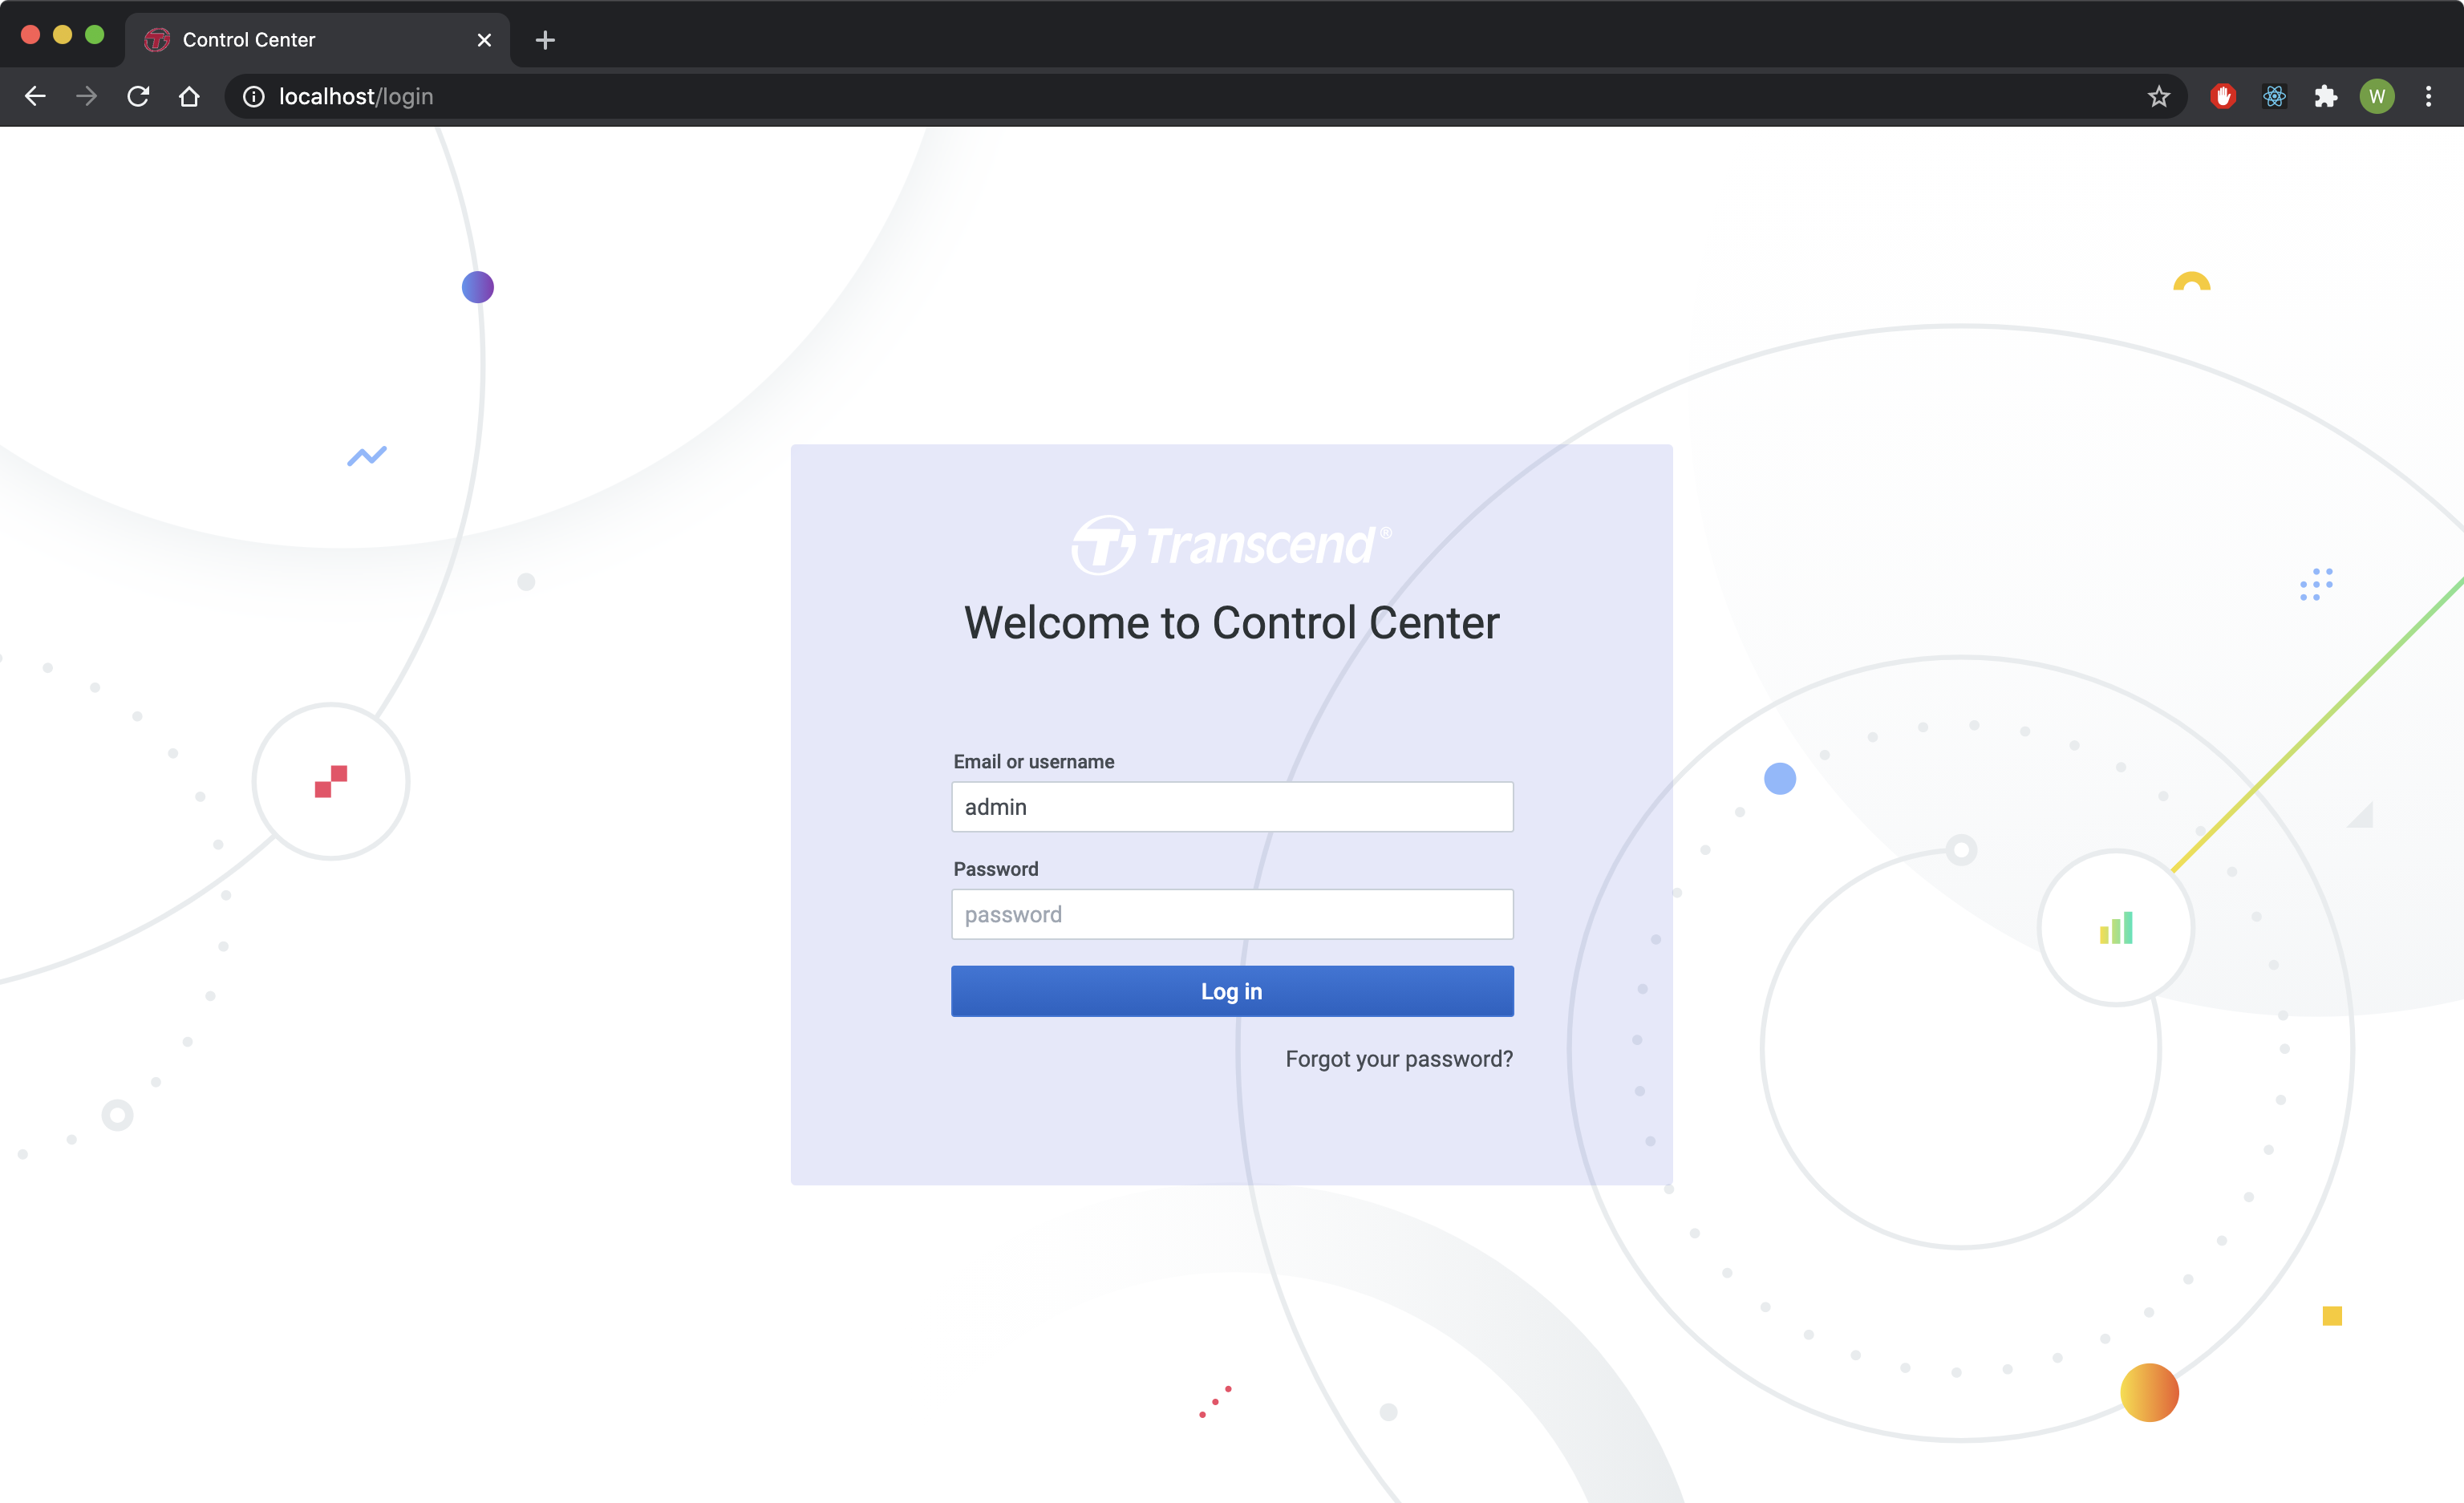Close the Control Center tab

484,40
